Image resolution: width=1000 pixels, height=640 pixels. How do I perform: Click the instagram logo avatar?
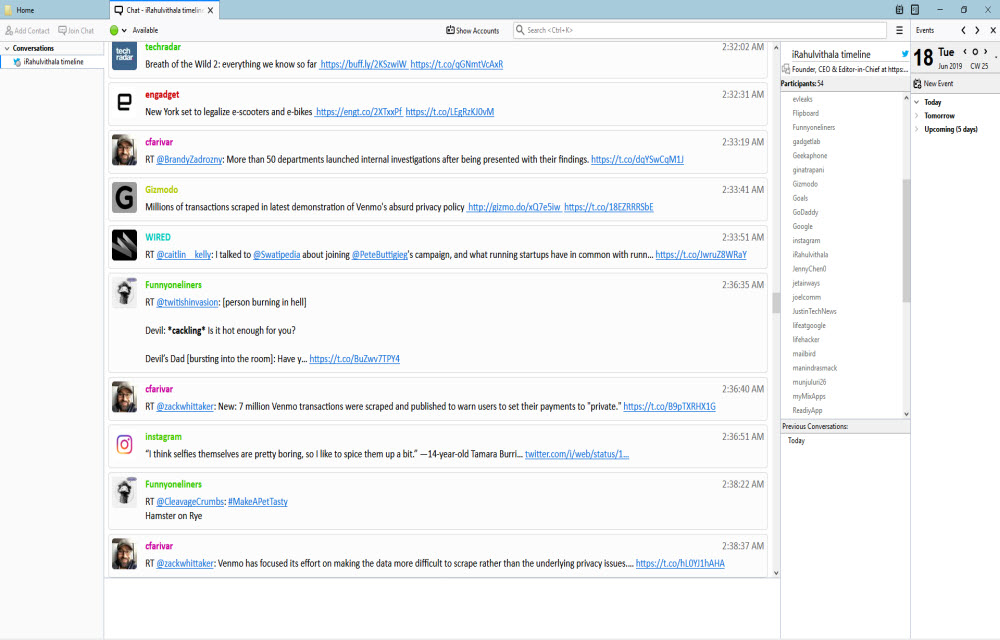click(124, 444)
